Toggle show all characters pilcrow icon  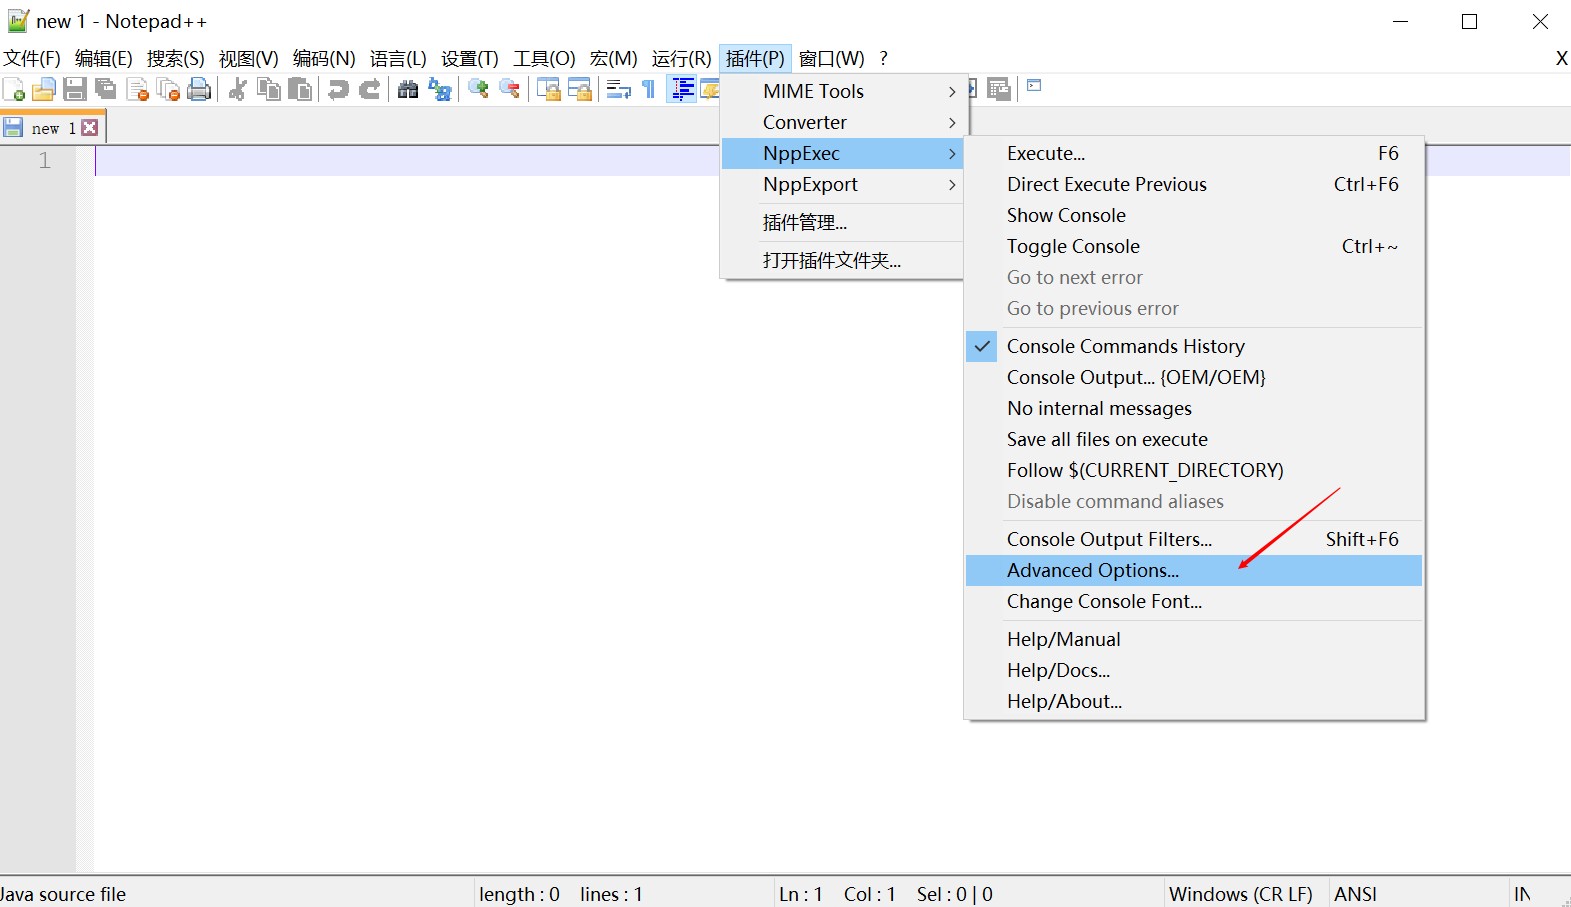point(649,90)
